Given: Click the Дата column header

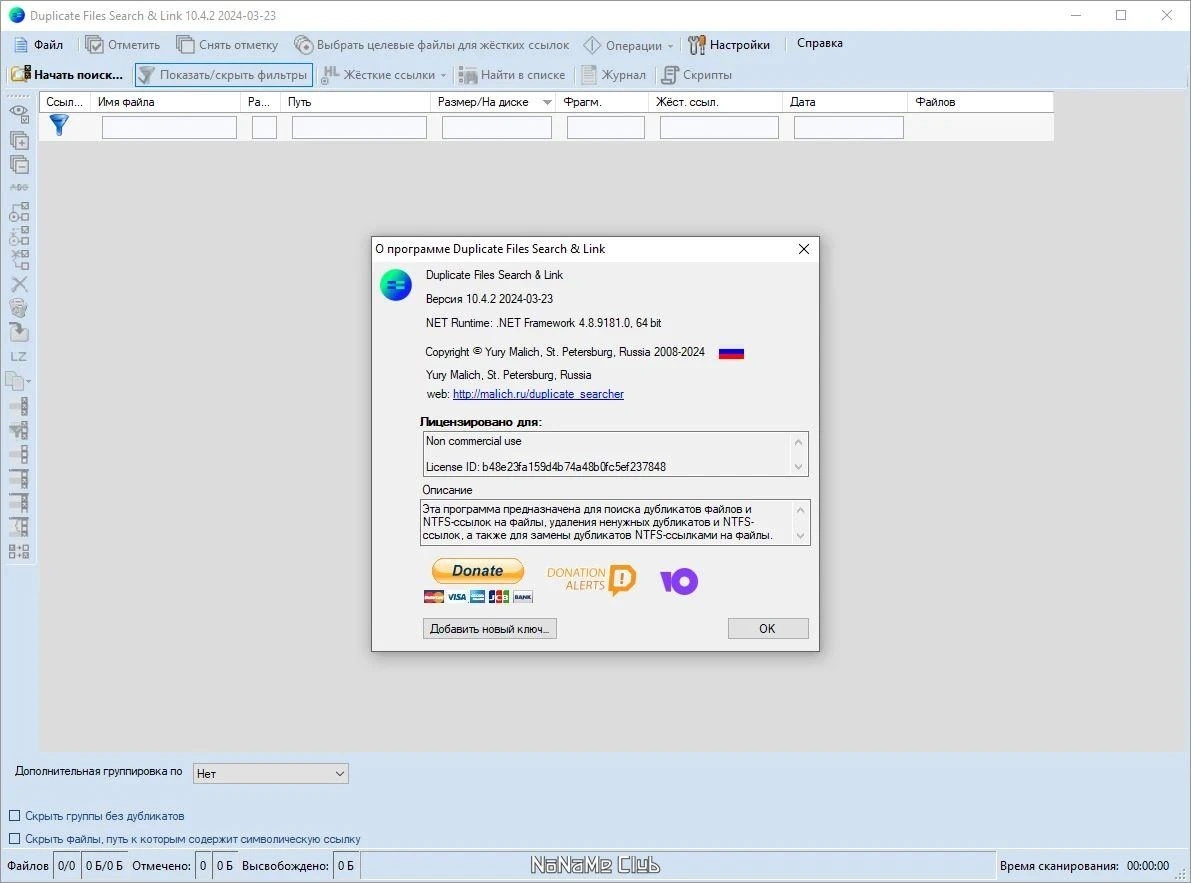Looking at the screenshot, I should click(845, 102).
